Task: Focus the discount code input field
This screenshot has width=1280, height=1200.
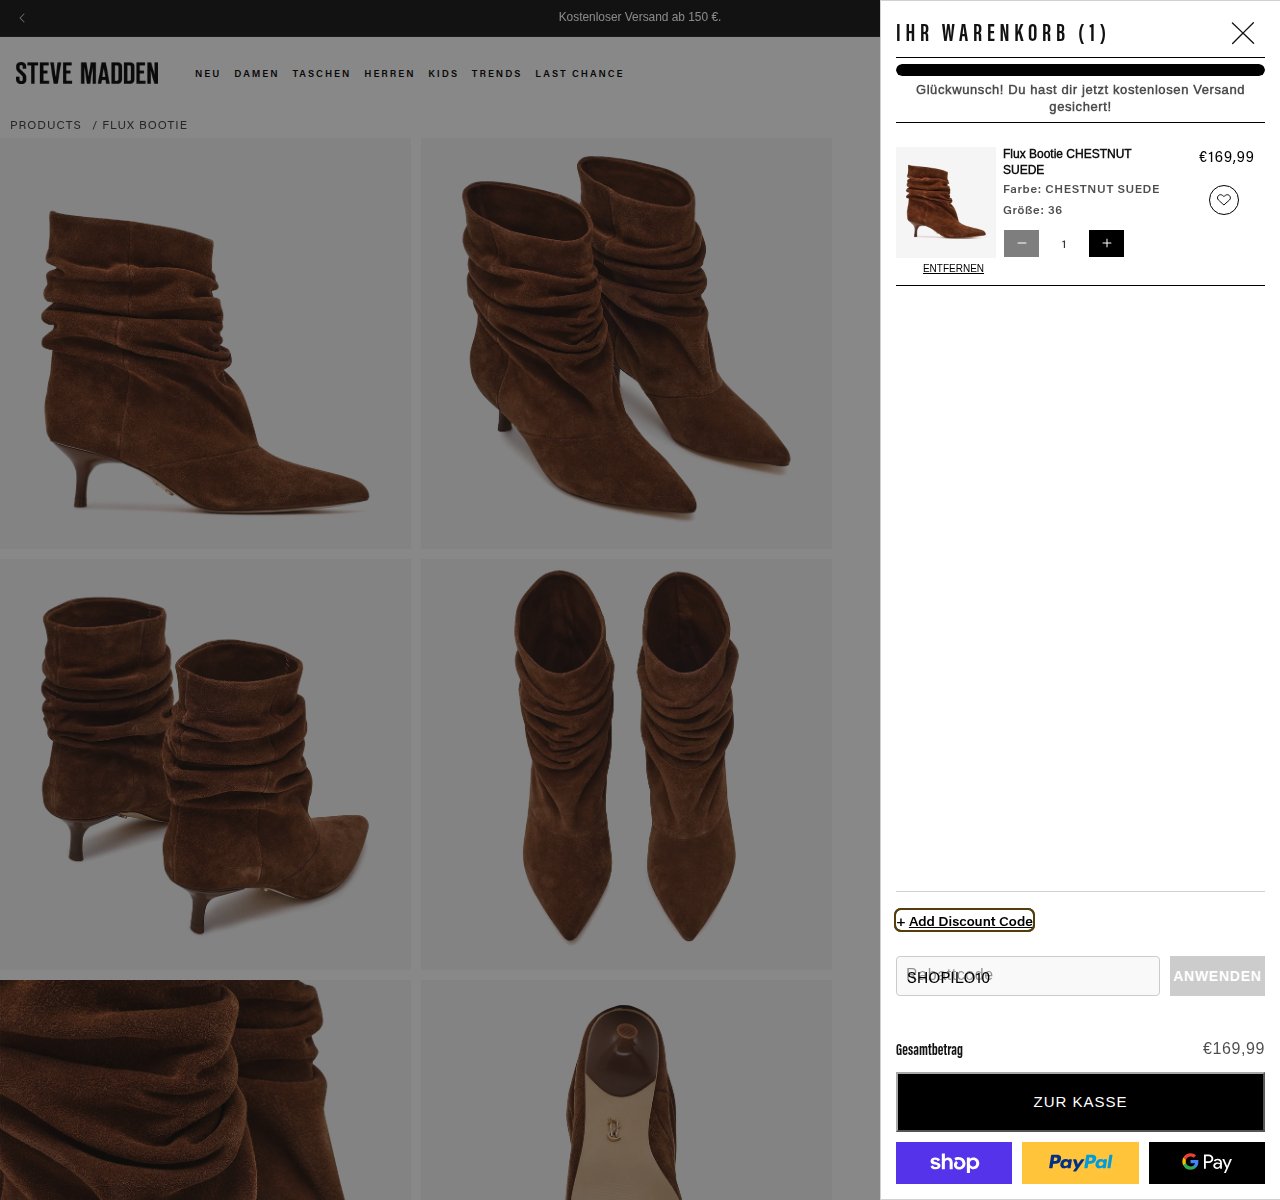Action: click(x=1028, y=976)
